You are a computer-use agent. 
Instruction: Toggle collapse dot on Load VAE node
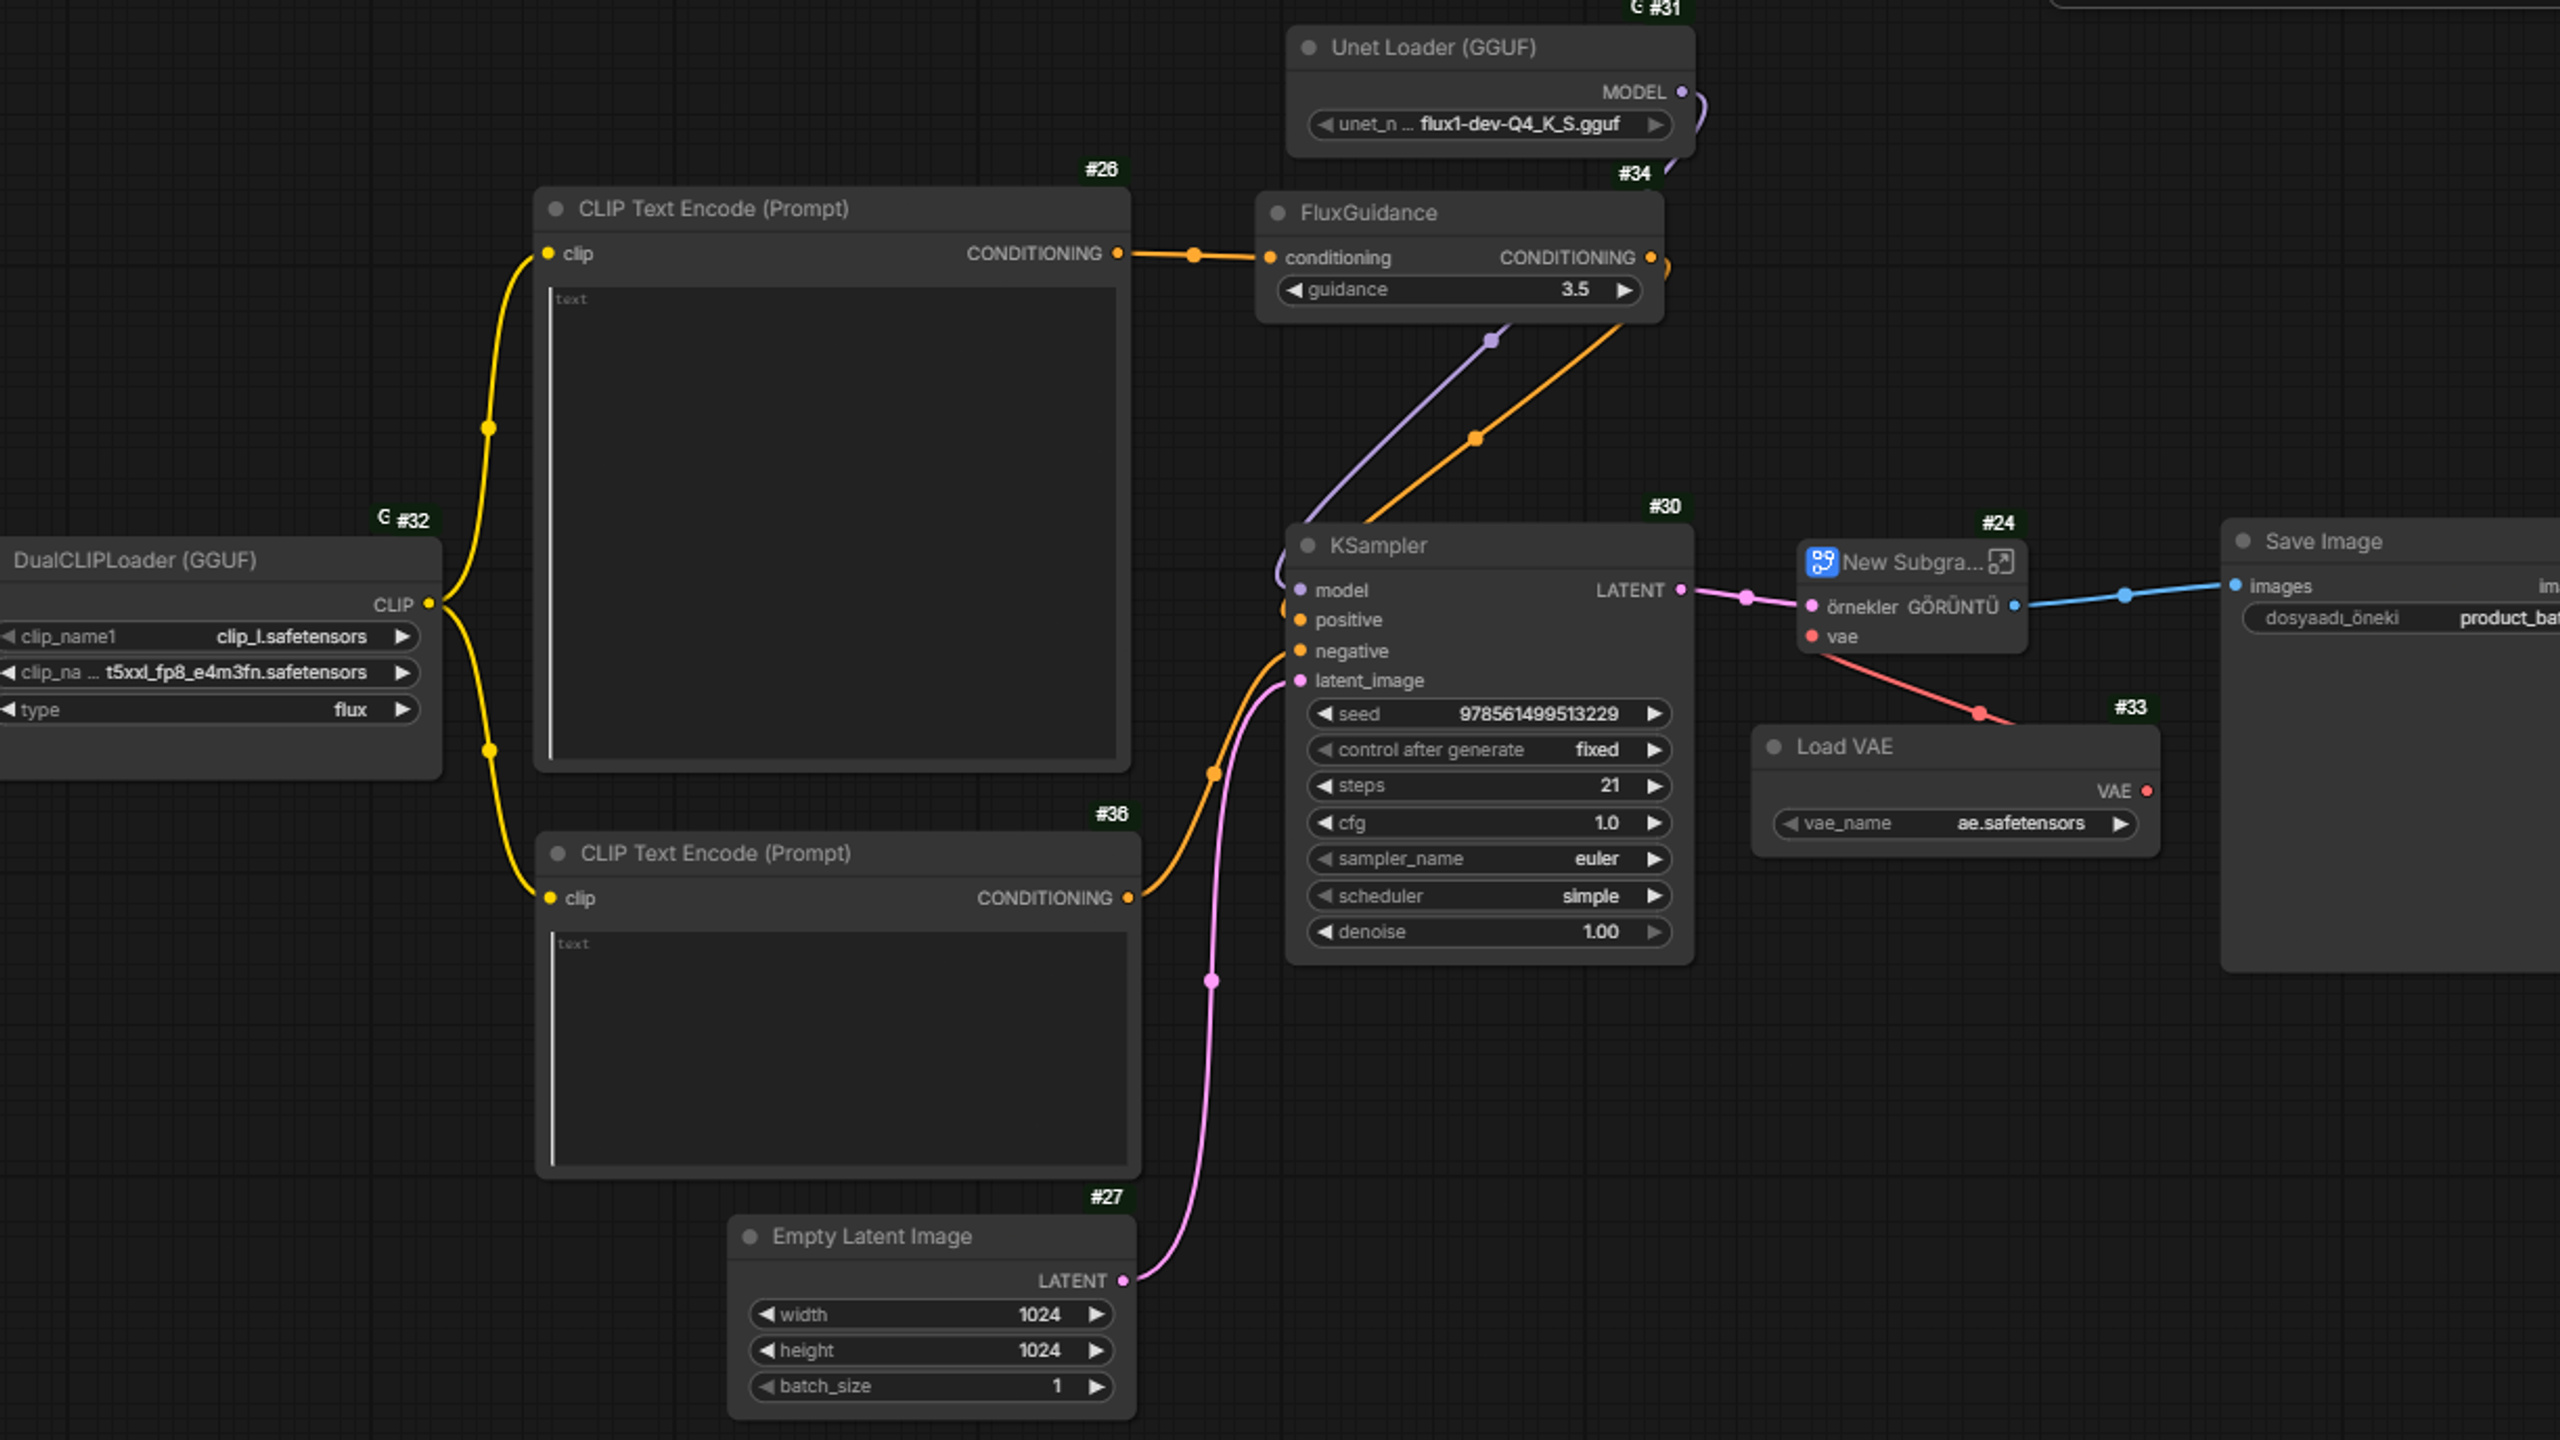1774,747
